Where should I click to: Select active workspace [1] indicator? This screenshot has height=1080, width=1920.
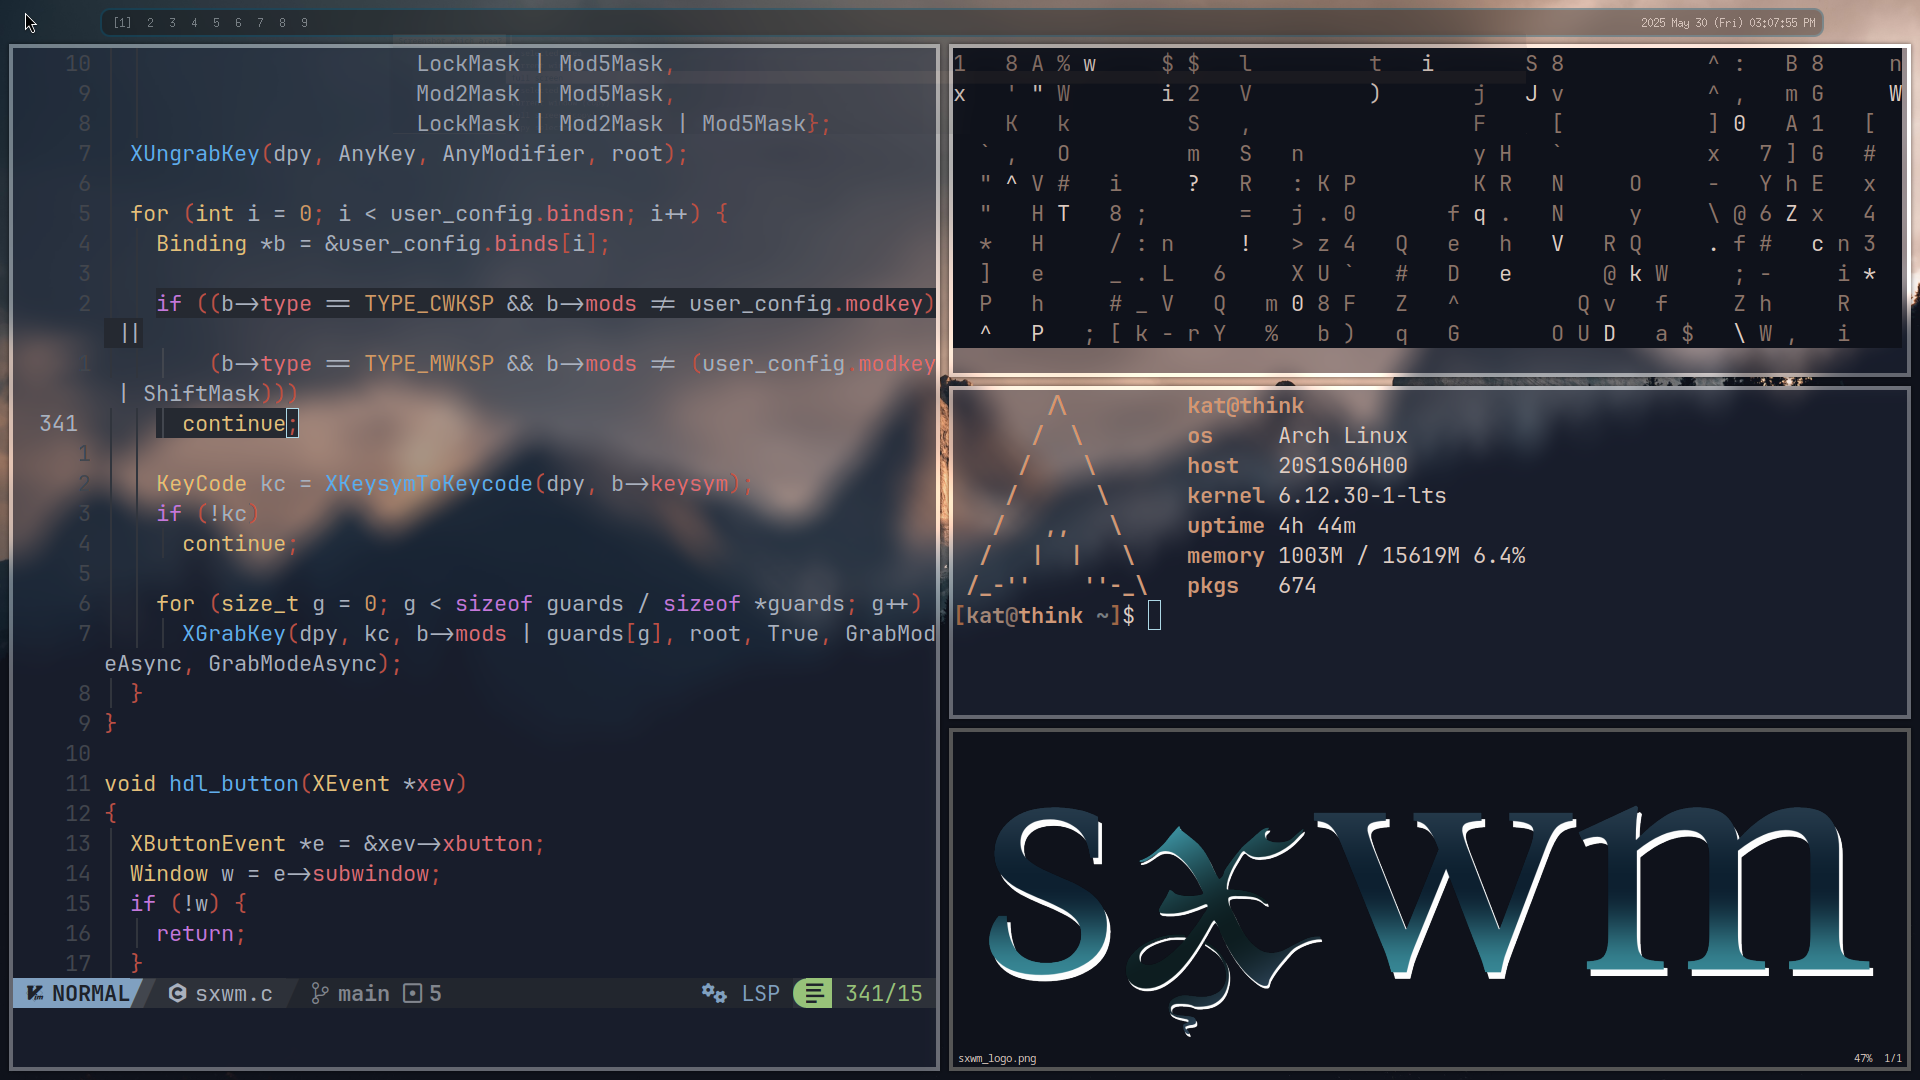[x=122, y=22]
